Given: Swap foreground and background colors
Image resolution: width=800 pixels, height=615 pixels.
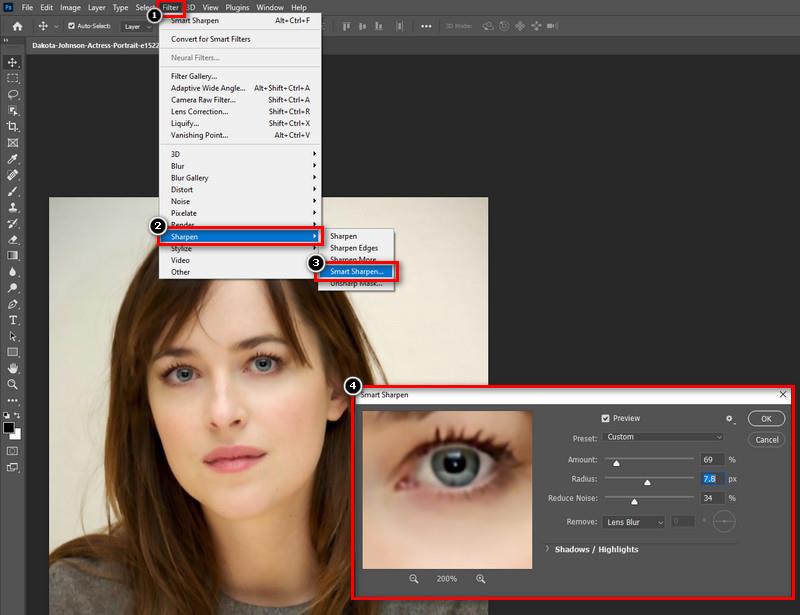Looking at the screenshot, I should [x=17, y=415].
